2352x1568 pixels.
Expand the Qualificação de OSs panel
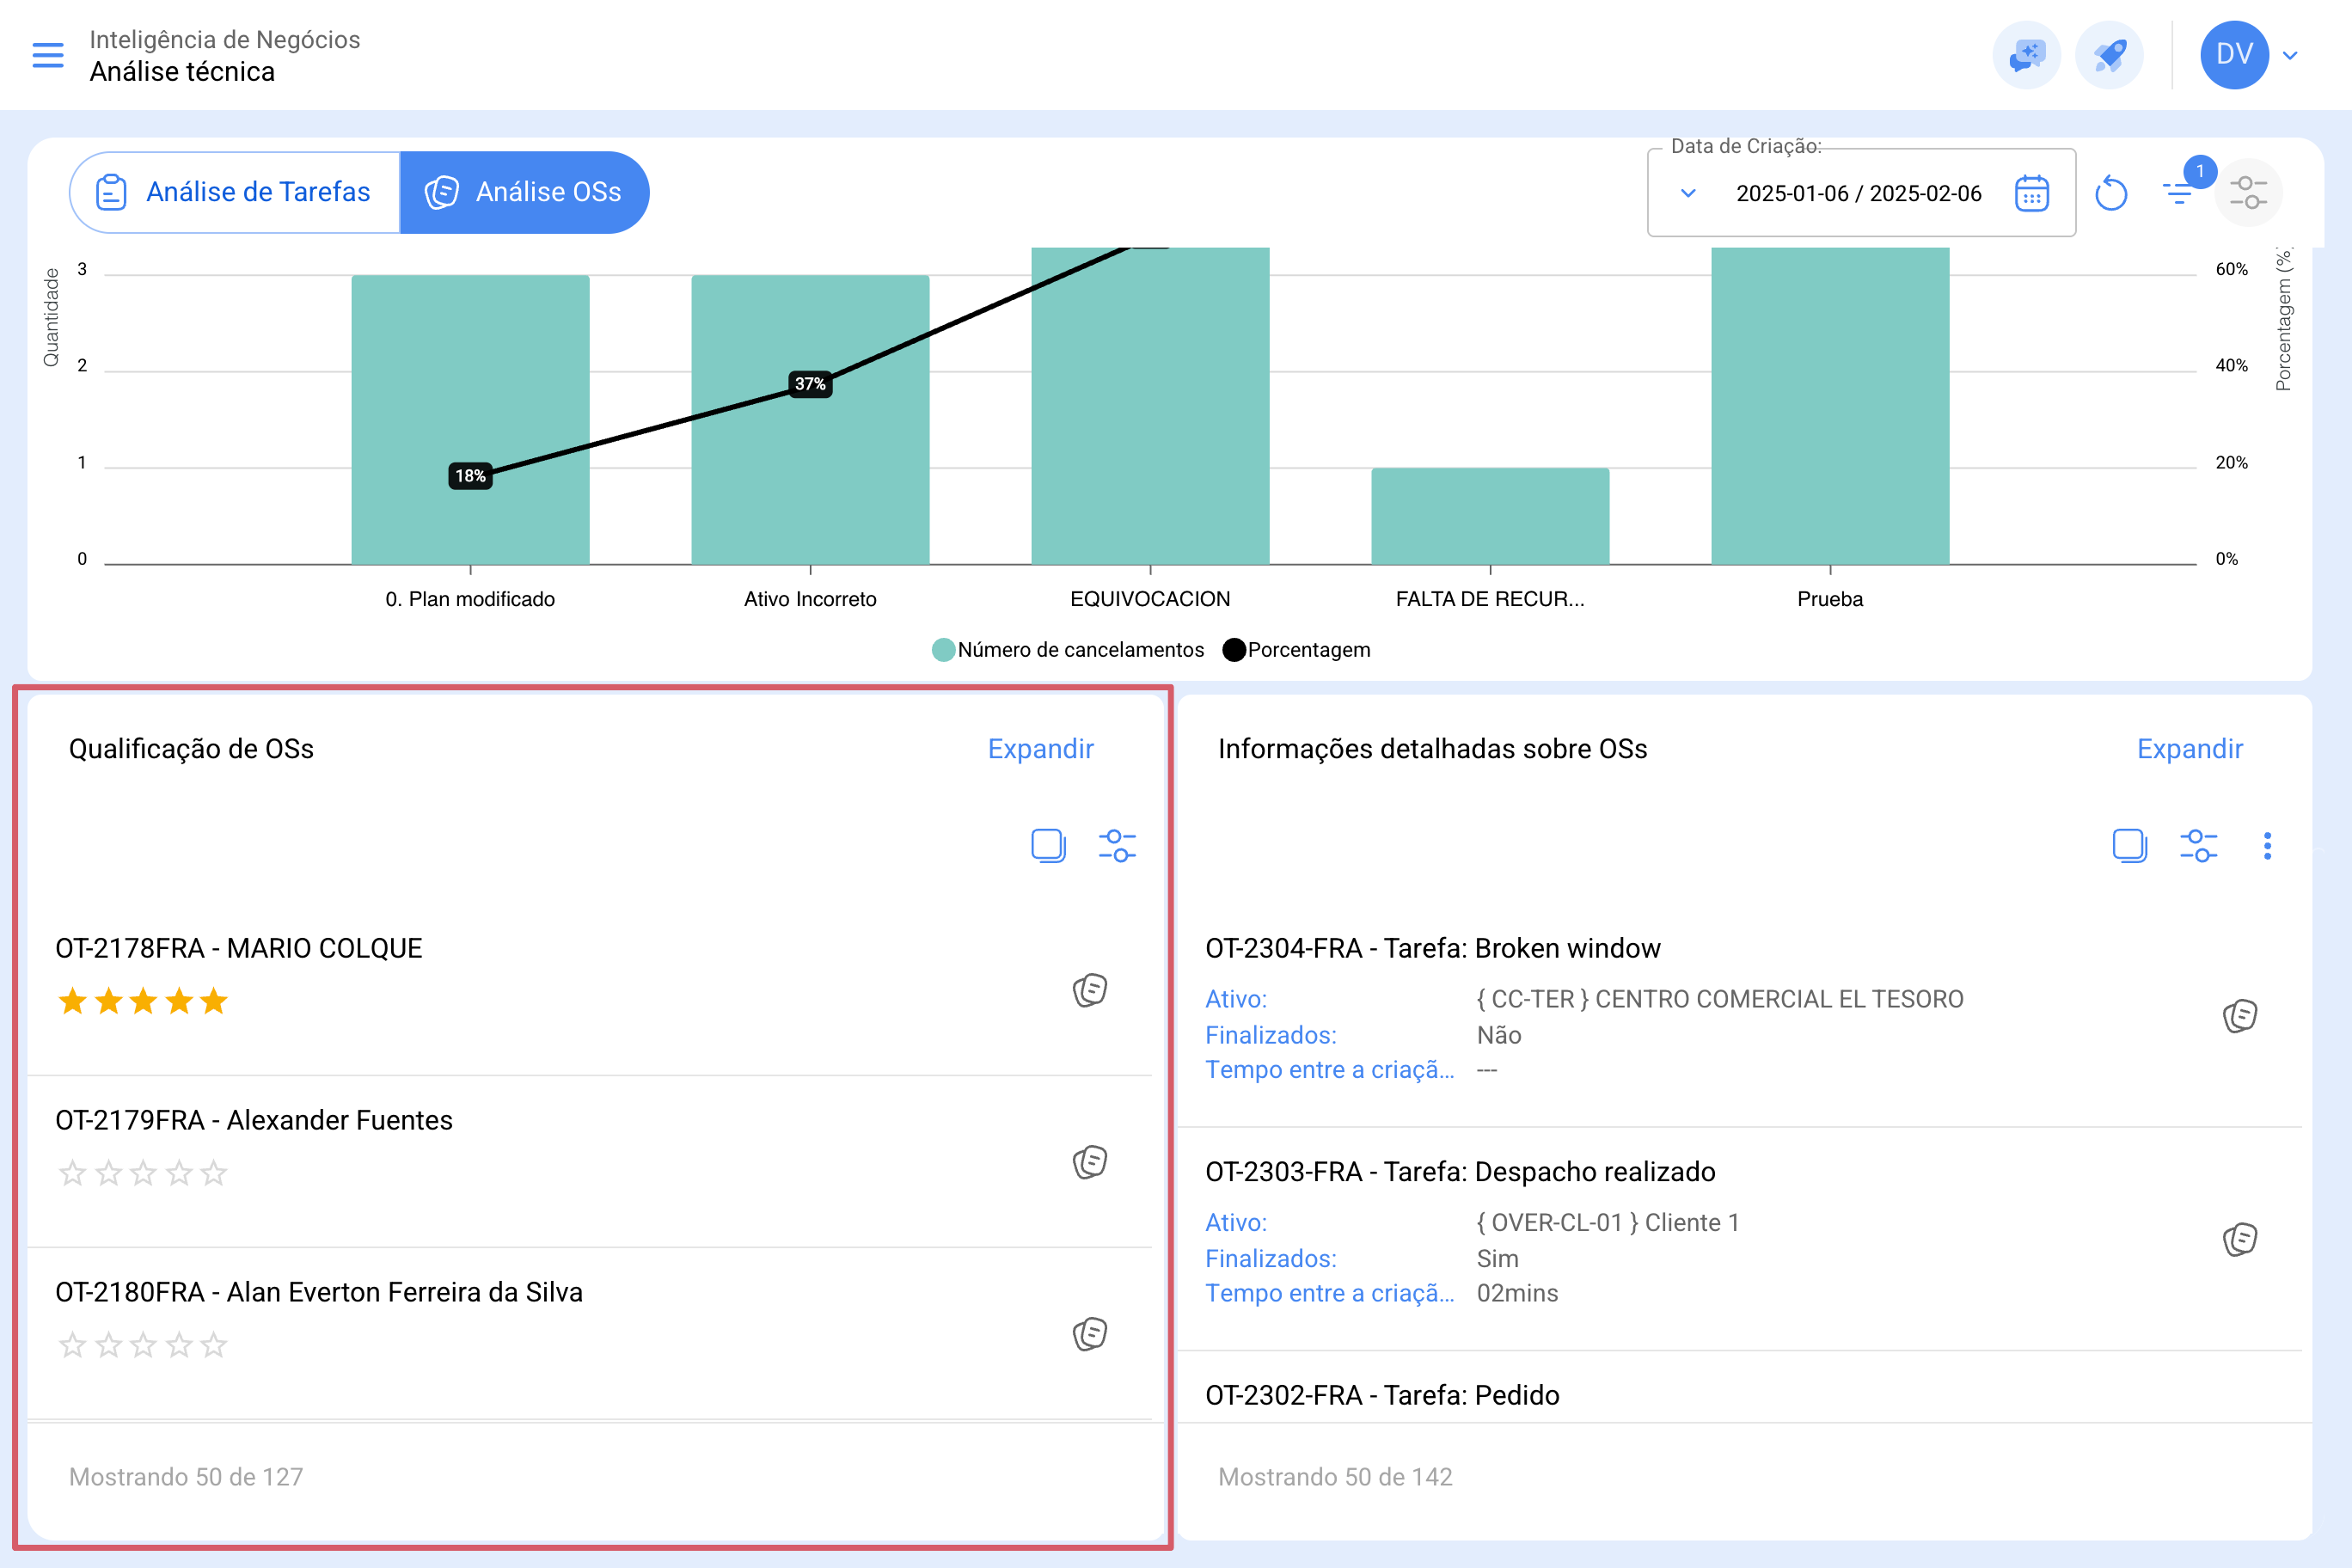click(1040, 749)
